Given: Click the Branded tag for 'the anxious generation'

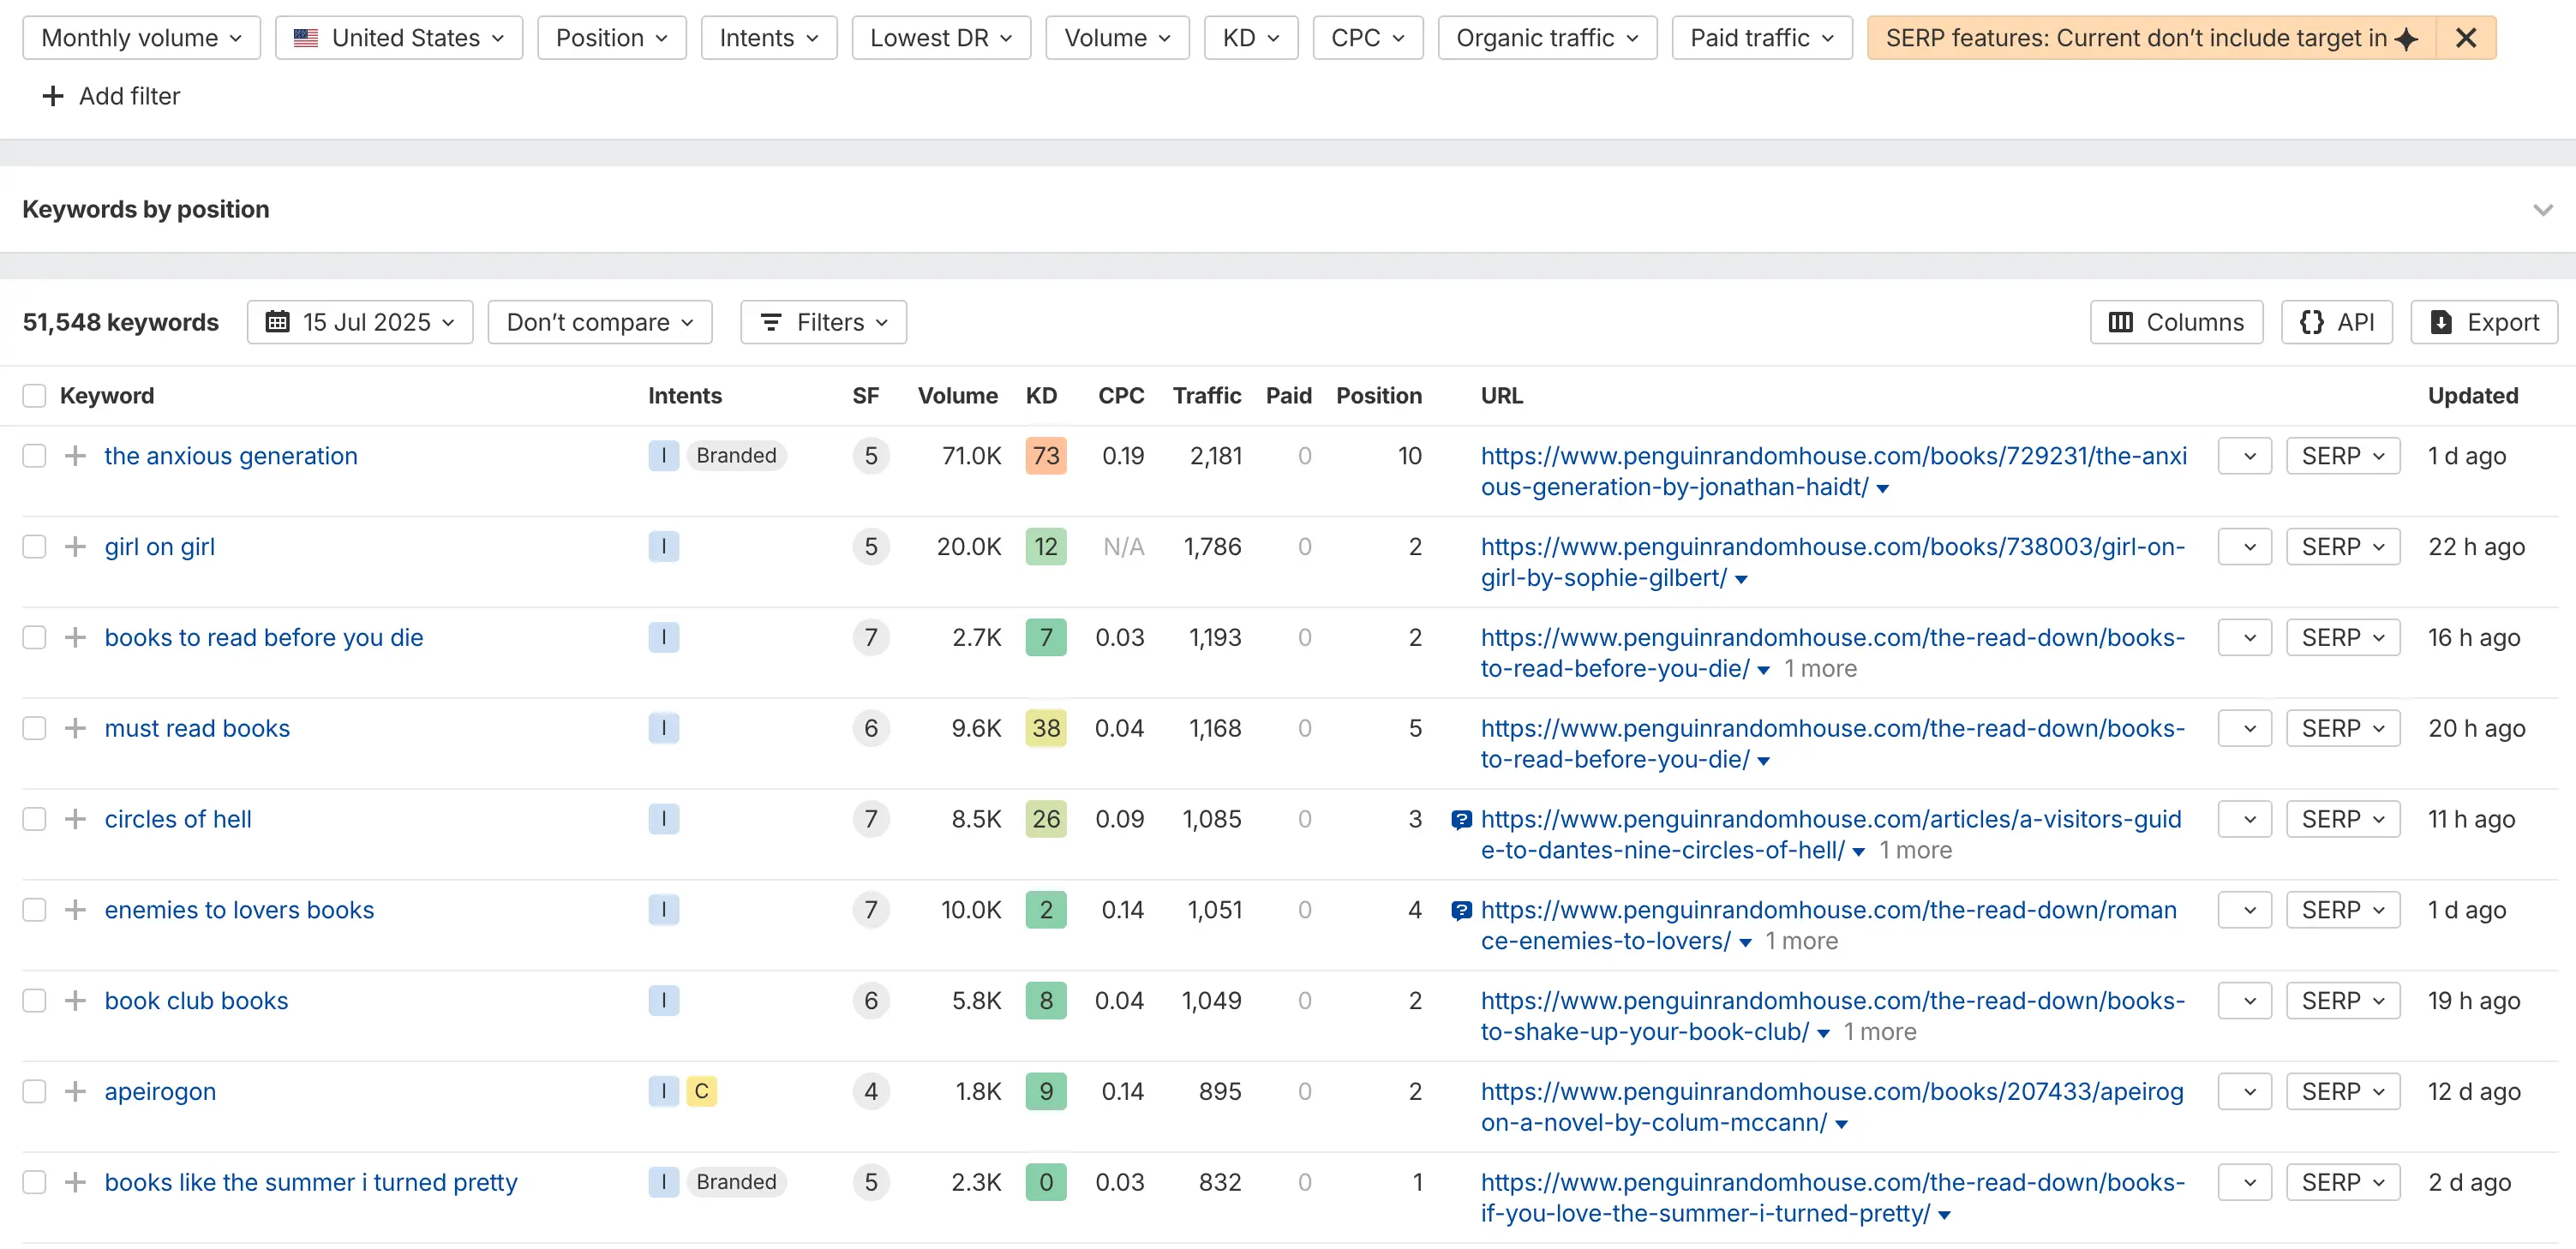Looking at the screenshot, I should 737,456.
